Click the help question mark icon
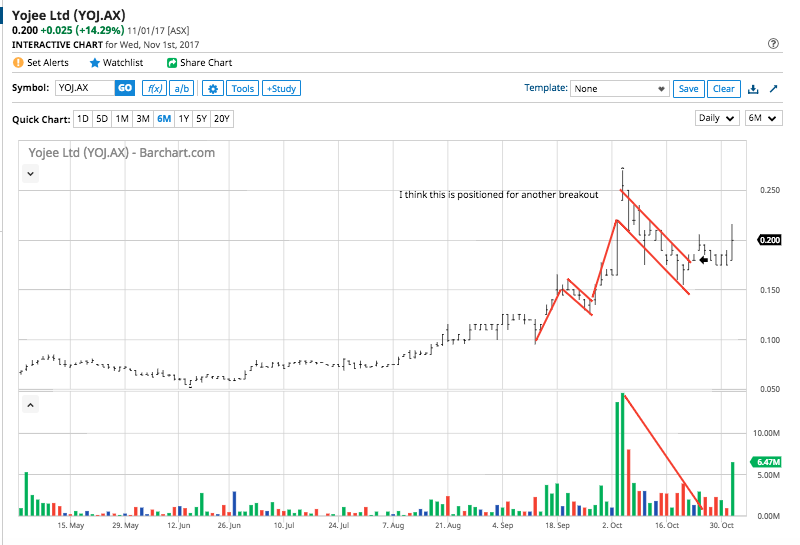The width and height of the screenshot is (800, 545). [x=773, y=43]
